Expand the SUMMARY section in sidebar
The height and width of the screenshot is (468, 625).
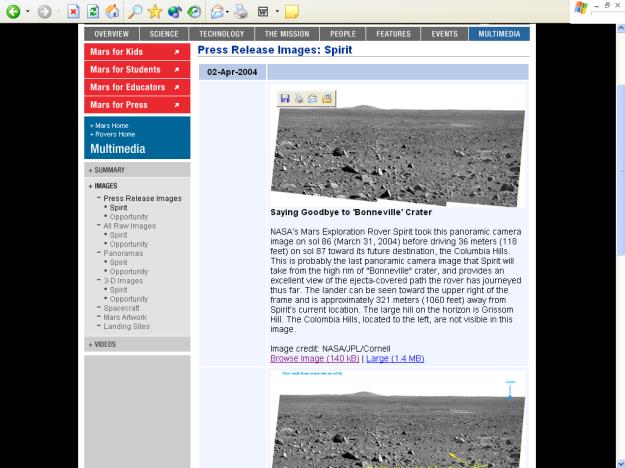coord(109,170)
